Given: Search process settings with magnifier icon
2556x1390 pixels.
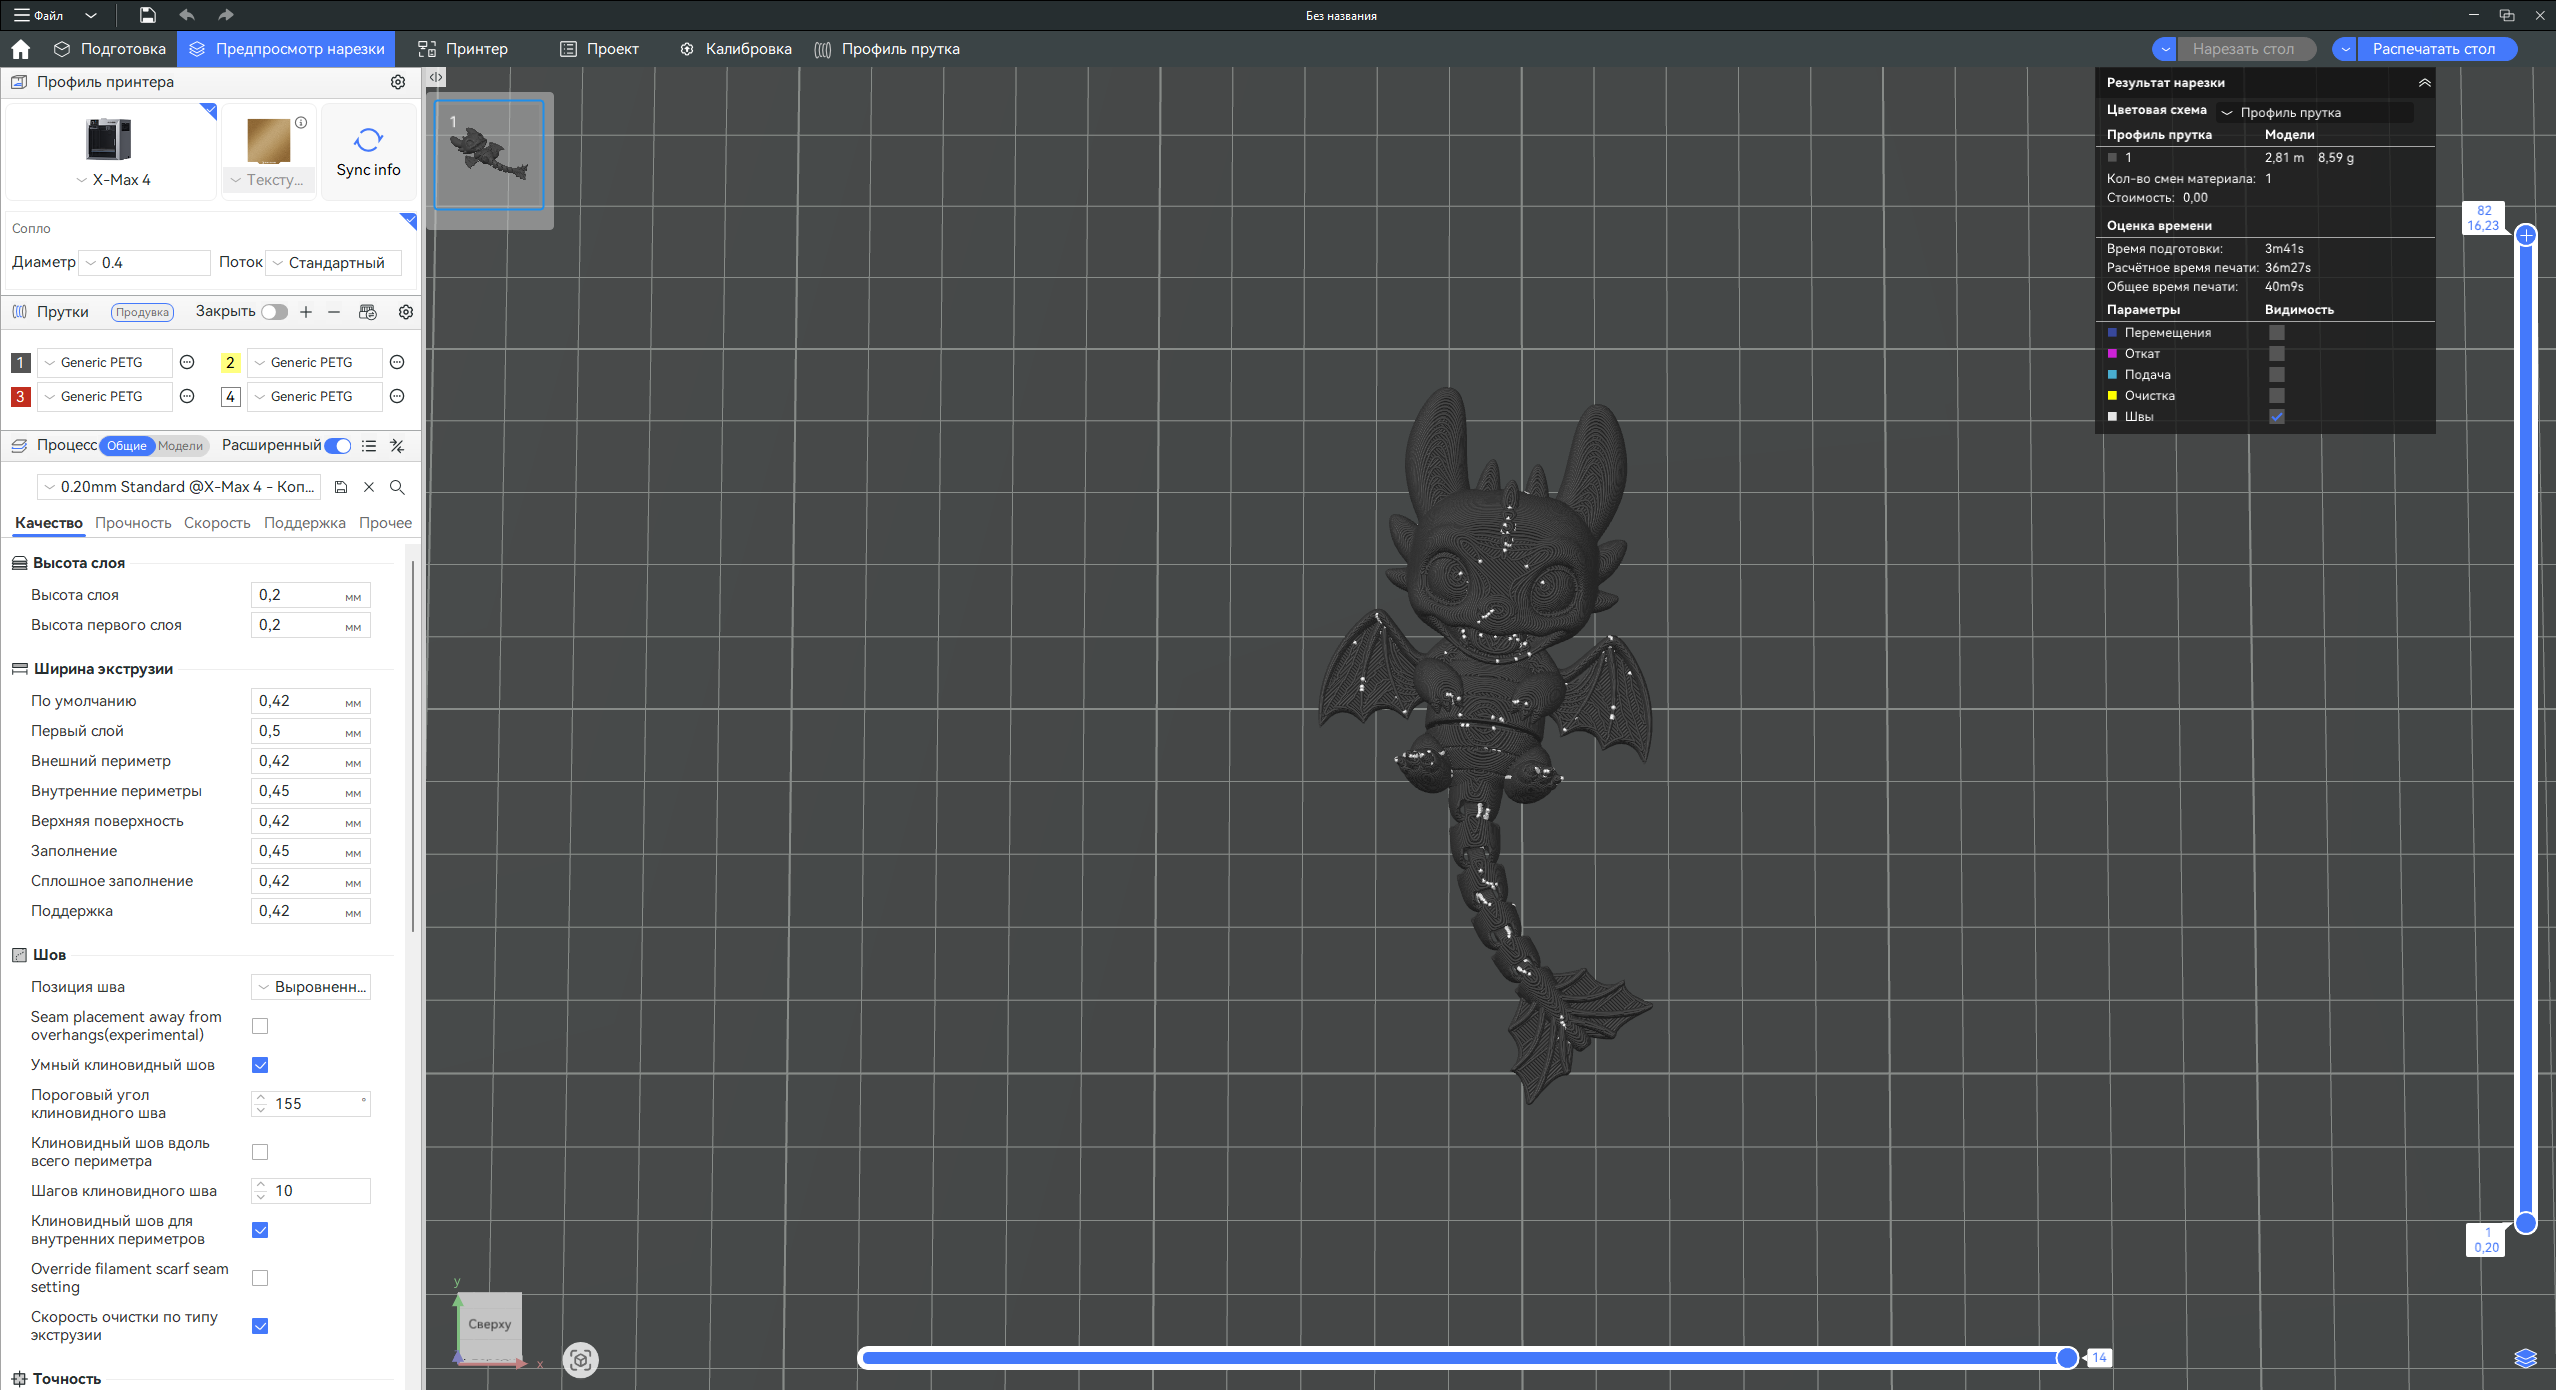Looking at the screenshot, I should pos(397,487).
